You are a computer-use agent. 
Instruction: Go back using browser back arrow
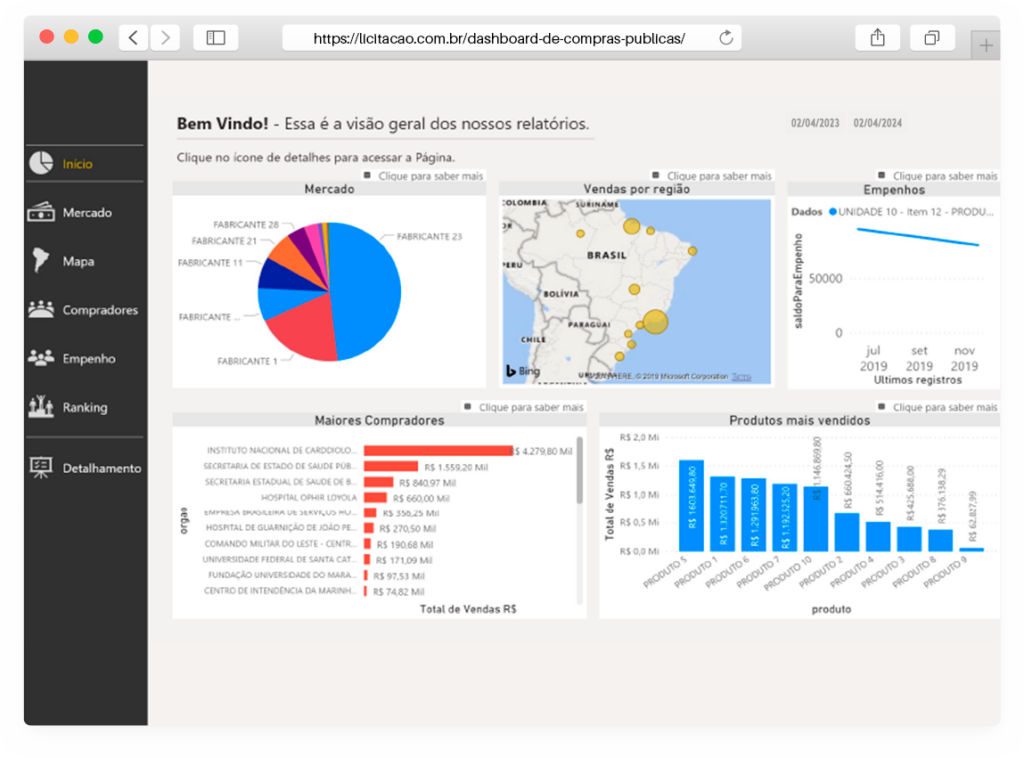(134, 38)
